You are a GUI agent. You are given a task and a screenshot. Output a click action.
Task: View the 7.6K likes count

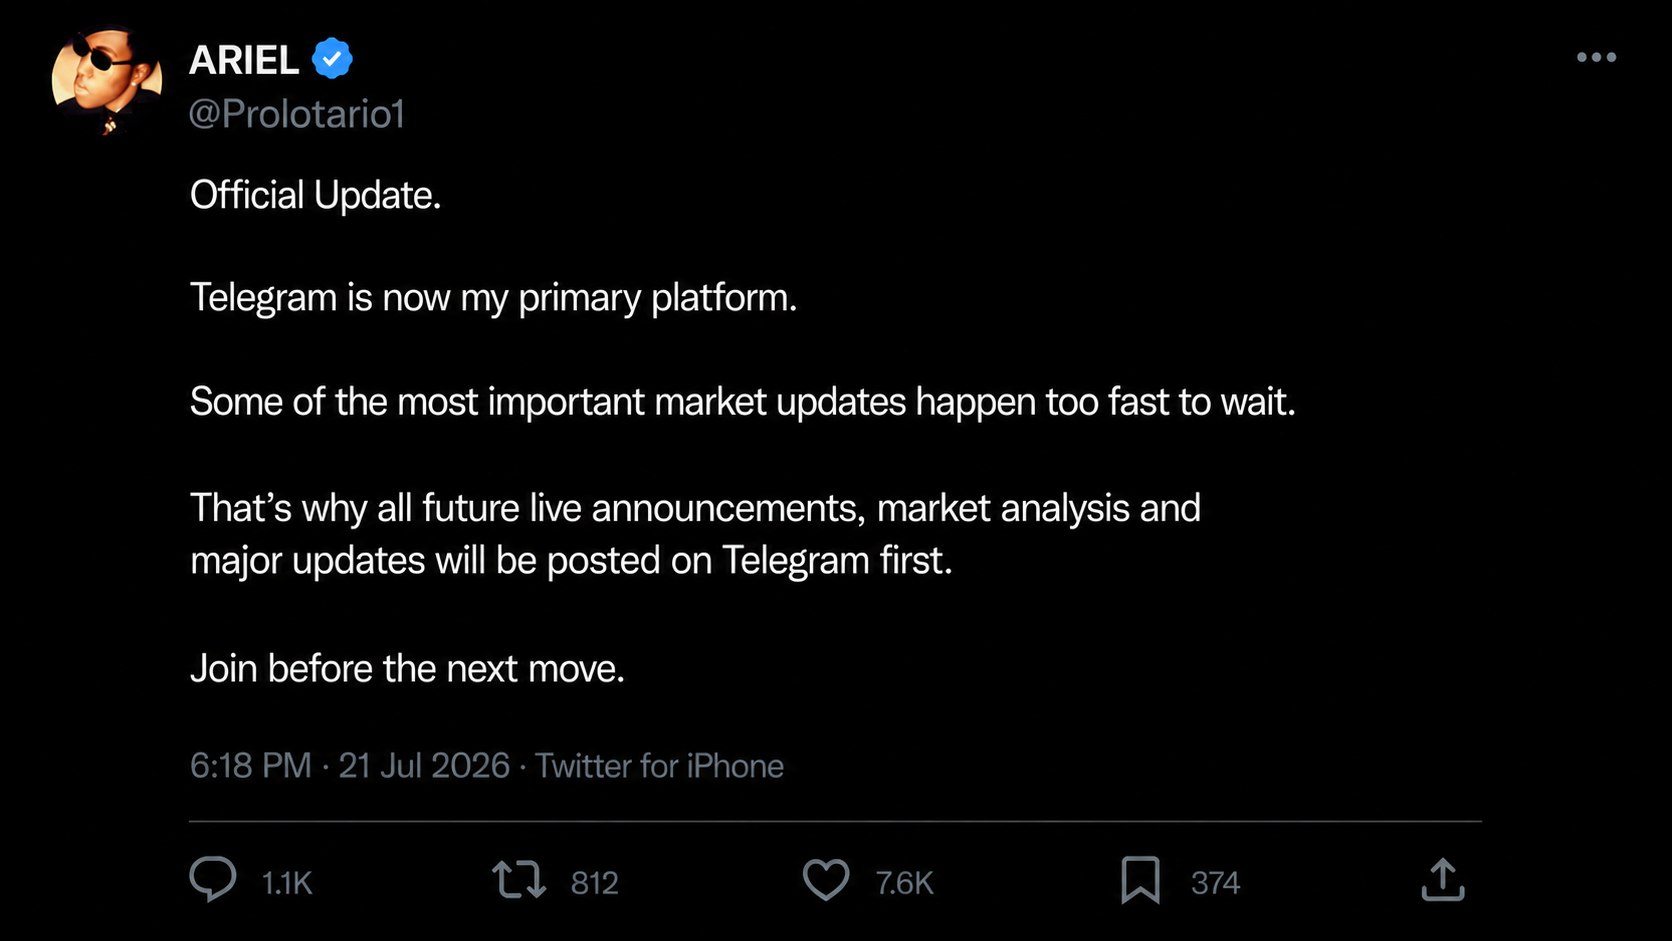904,883
